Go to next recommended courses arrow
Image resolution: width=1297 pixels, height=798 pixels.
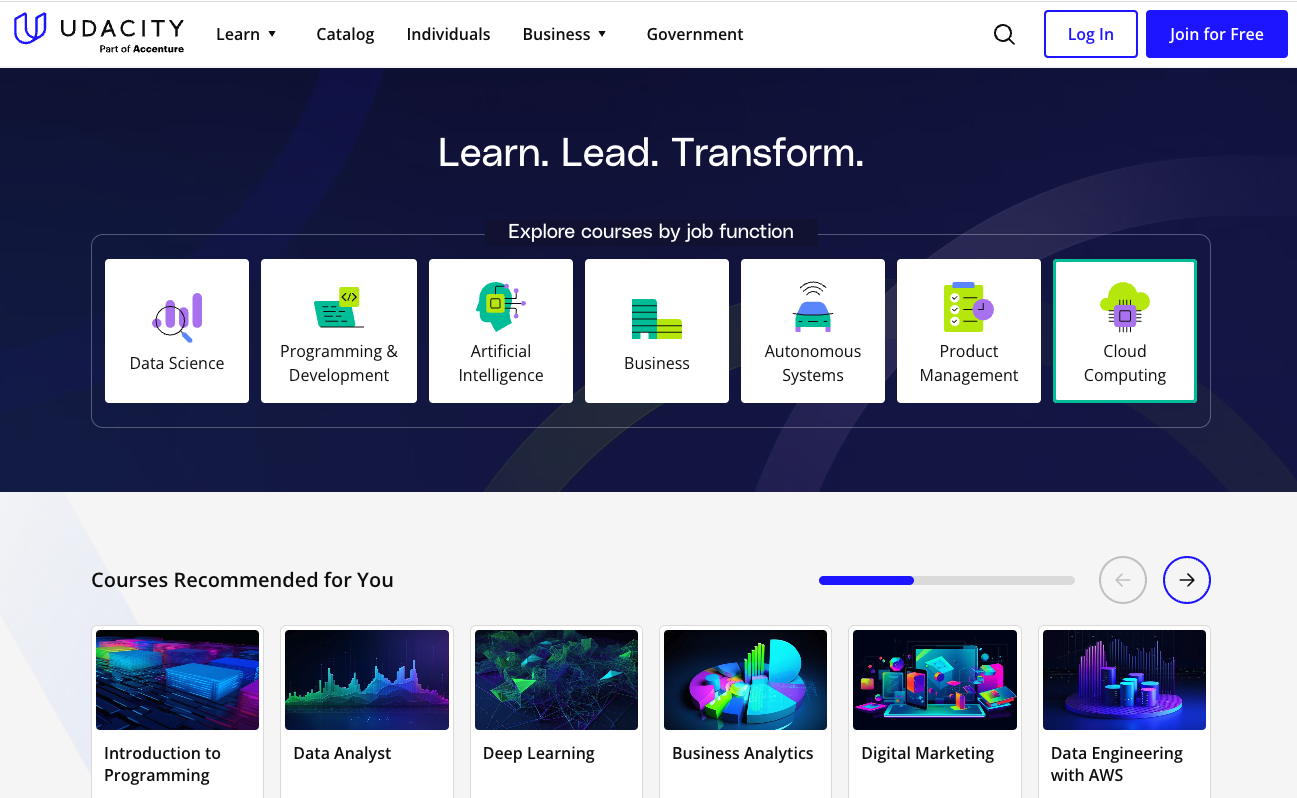click(1186, 580)
